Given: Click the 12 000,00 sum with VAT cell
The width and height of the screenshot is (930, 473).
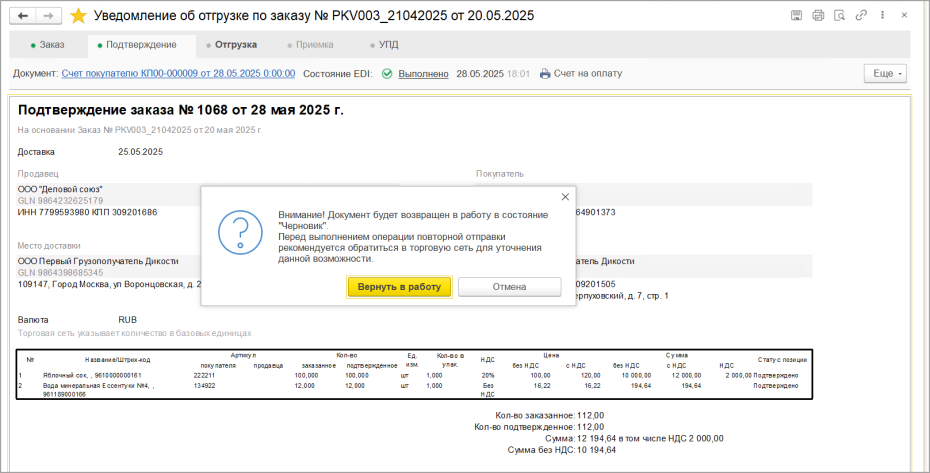Looking at the screenshot, I should click(x=686, y=376).
